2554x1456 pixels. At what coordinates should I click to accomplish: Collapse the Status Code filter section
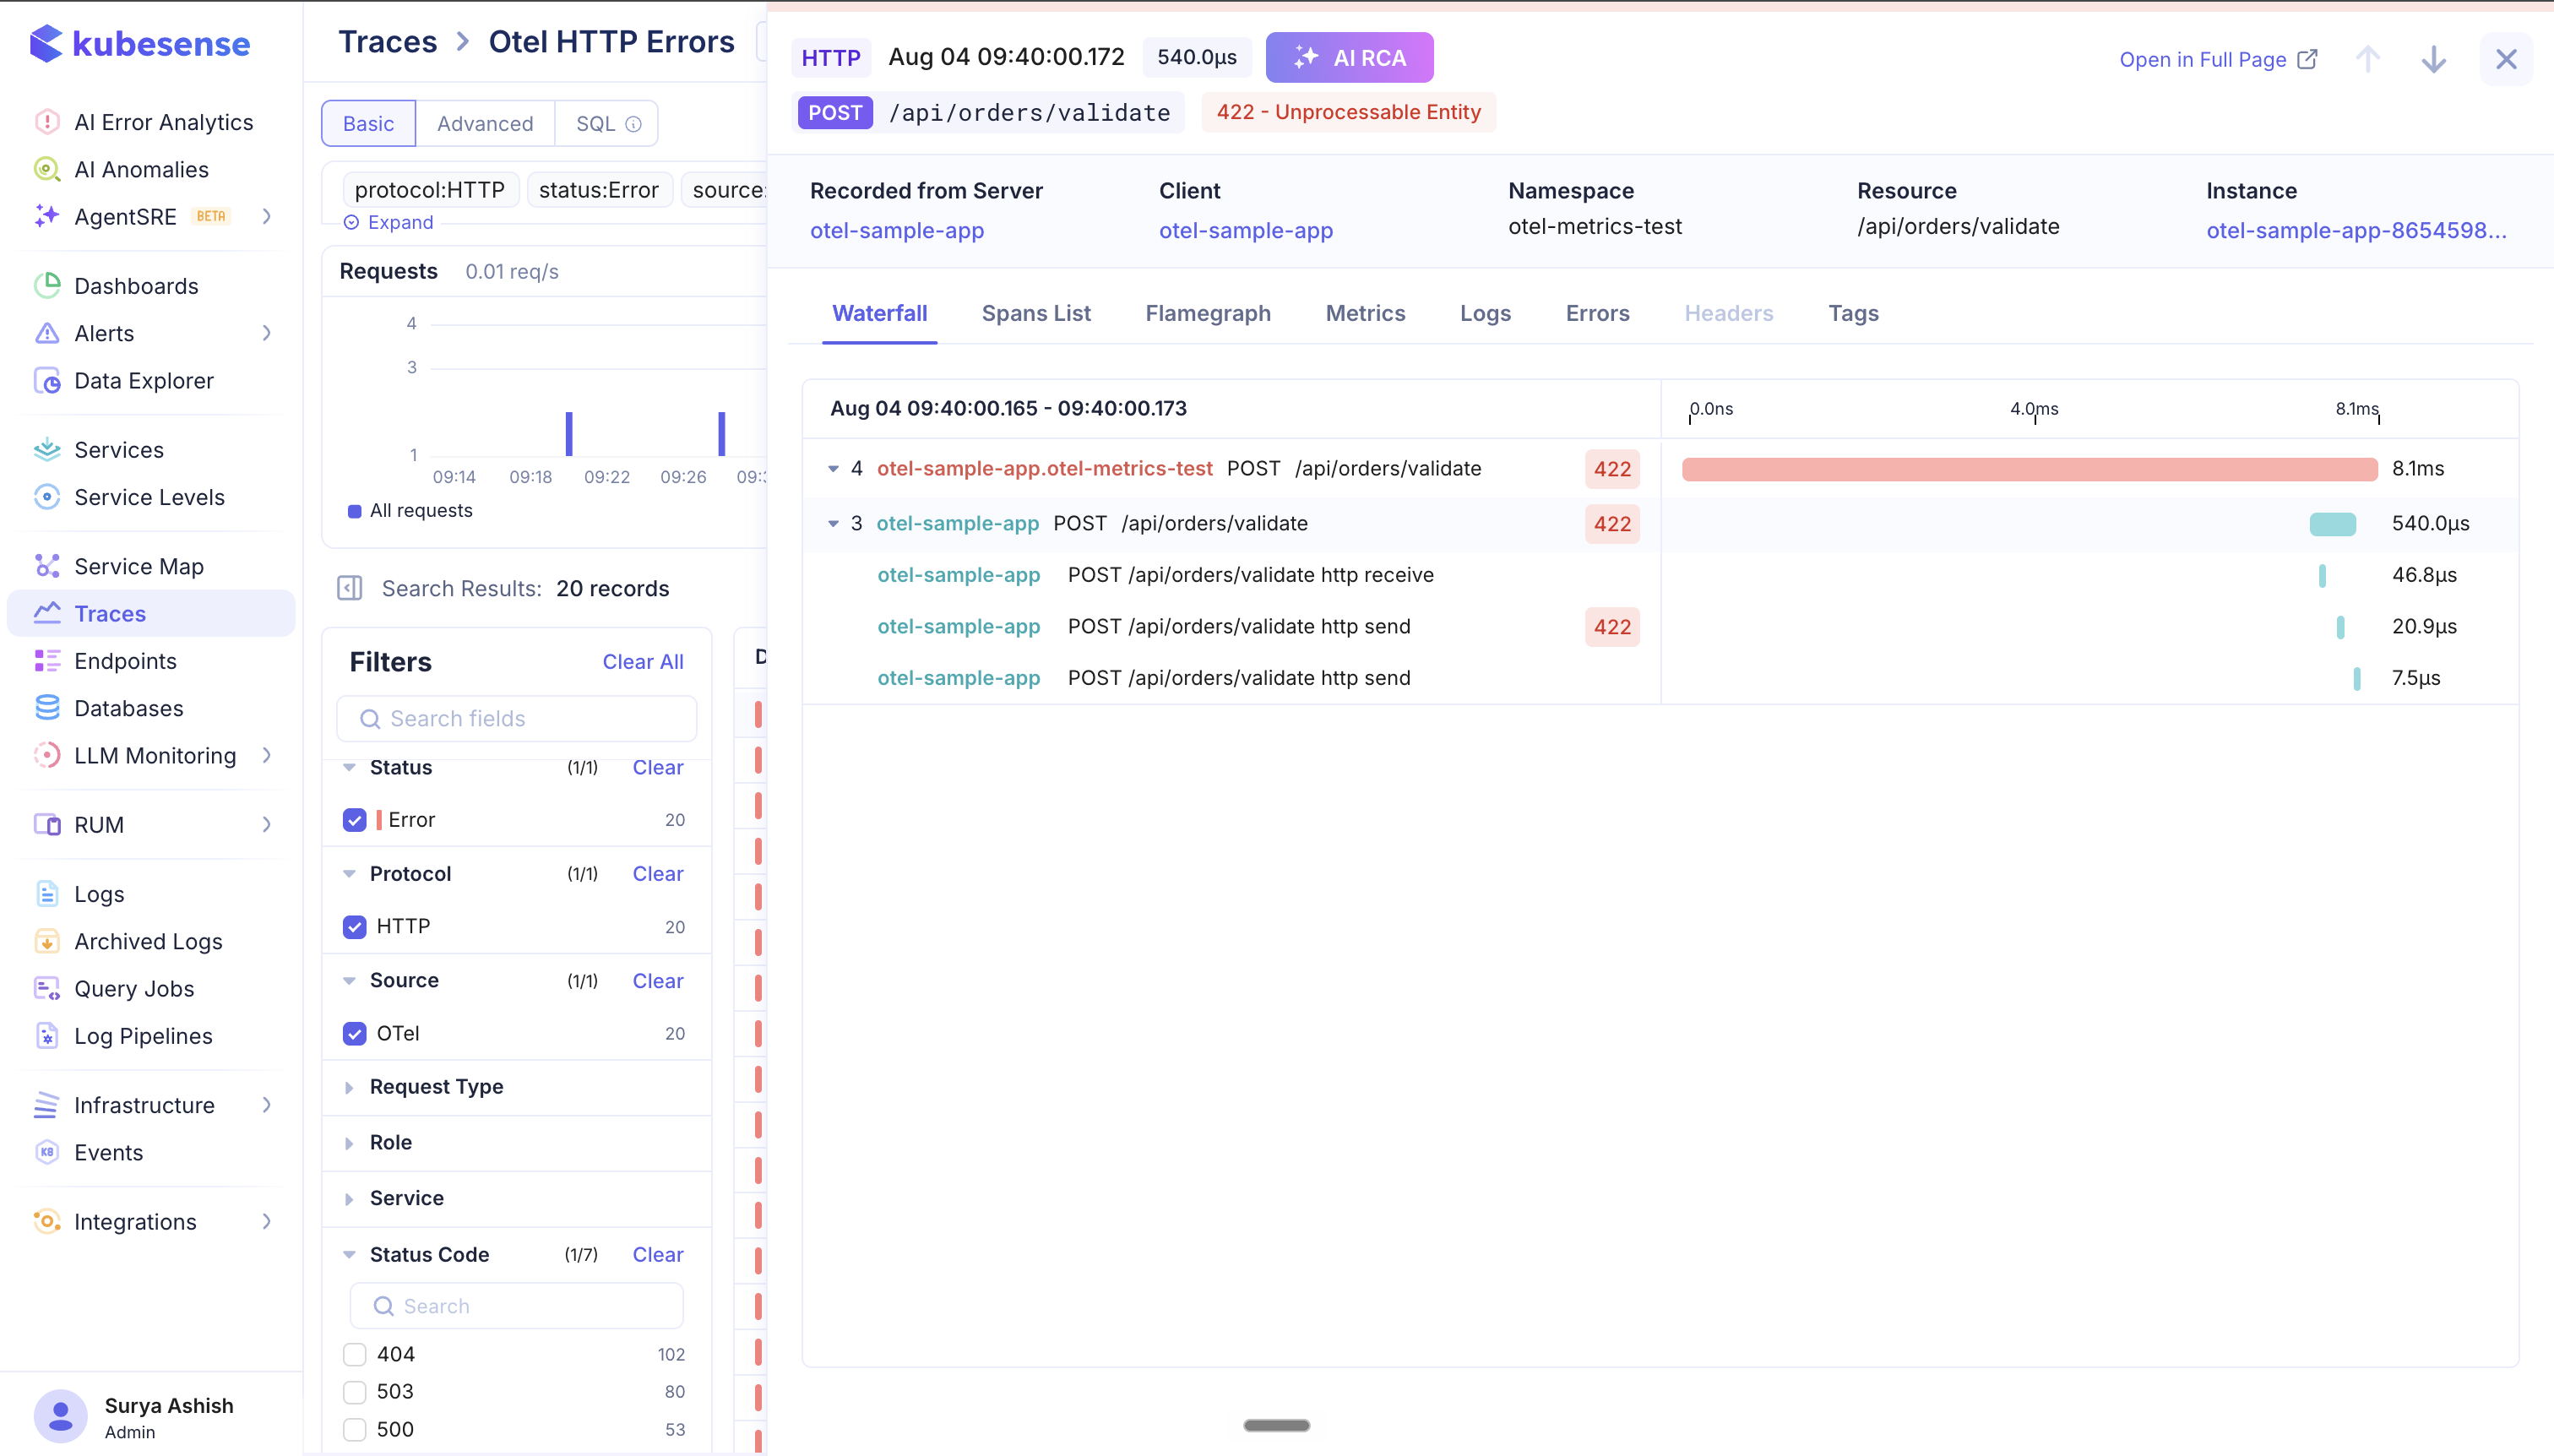pos(349,1254)
